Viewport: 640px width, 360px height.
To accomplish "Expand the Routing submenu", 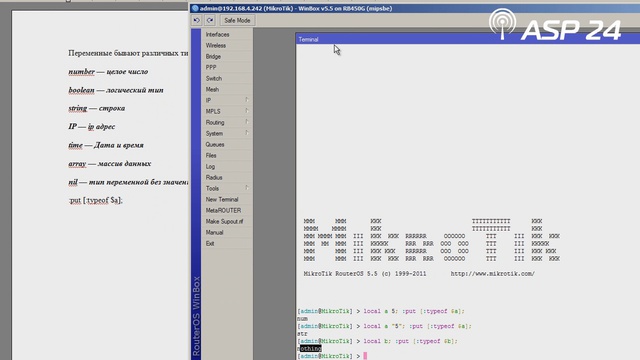I will pyautogui.click(x=227, y=122).
